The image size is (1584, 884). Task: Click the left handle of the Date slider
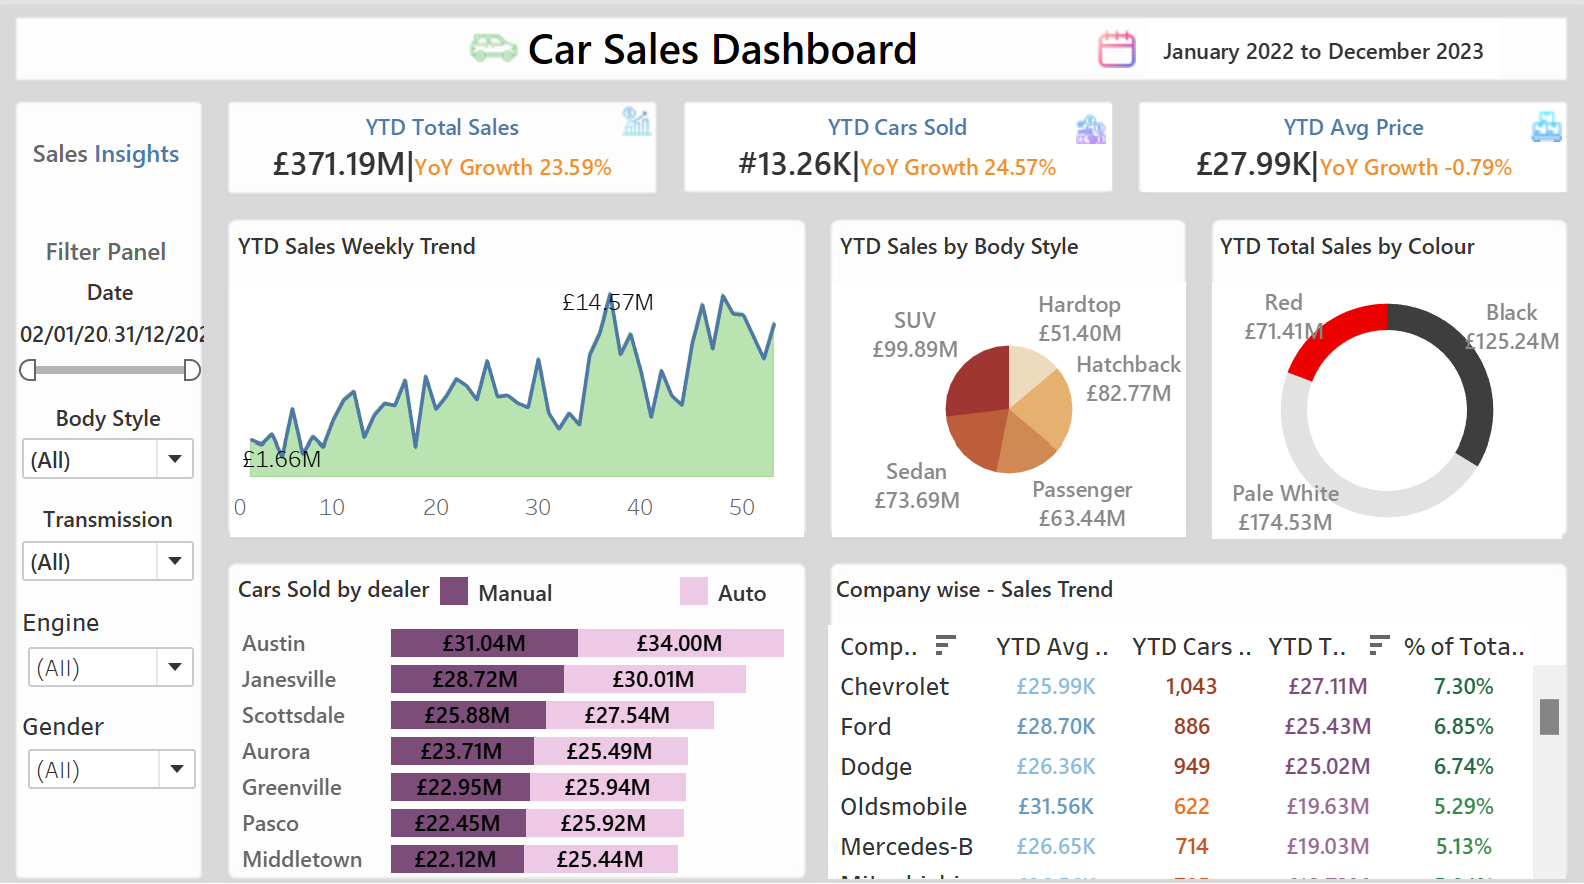28,370
